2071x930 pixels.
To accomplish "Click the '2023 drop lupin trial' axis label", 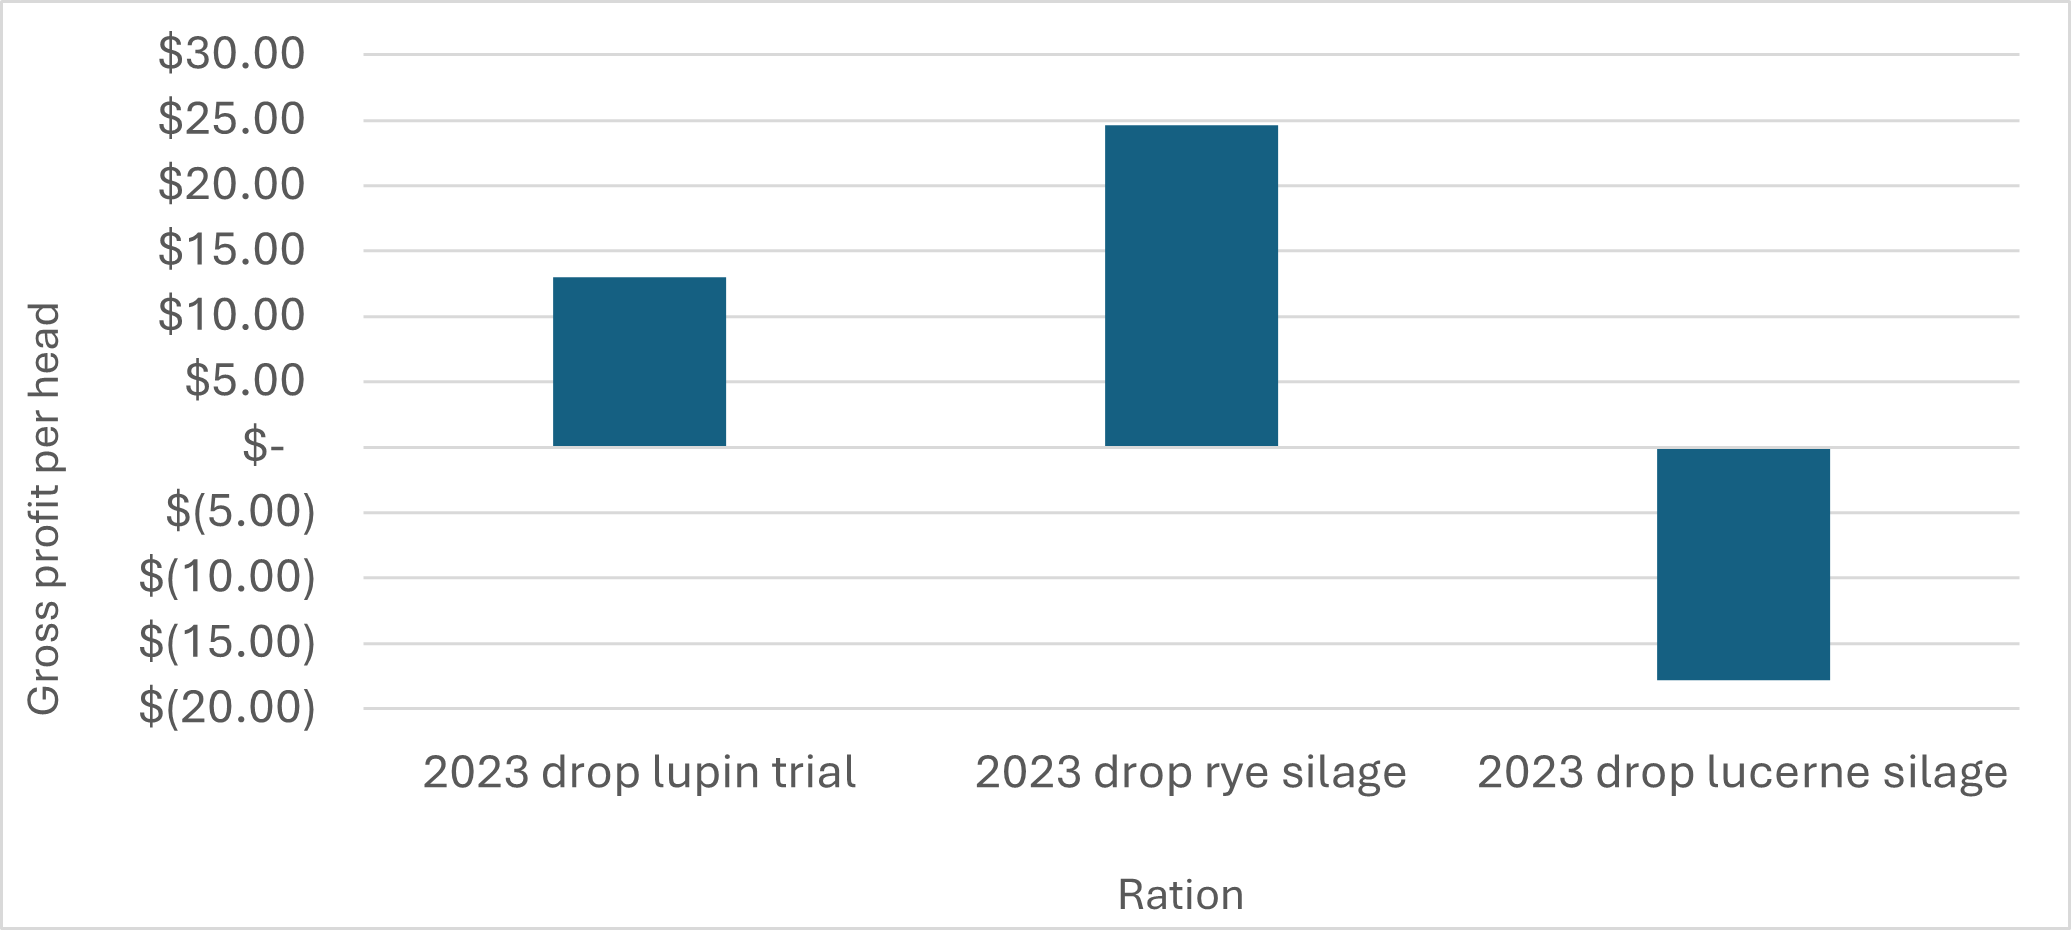I will [639, 772].
